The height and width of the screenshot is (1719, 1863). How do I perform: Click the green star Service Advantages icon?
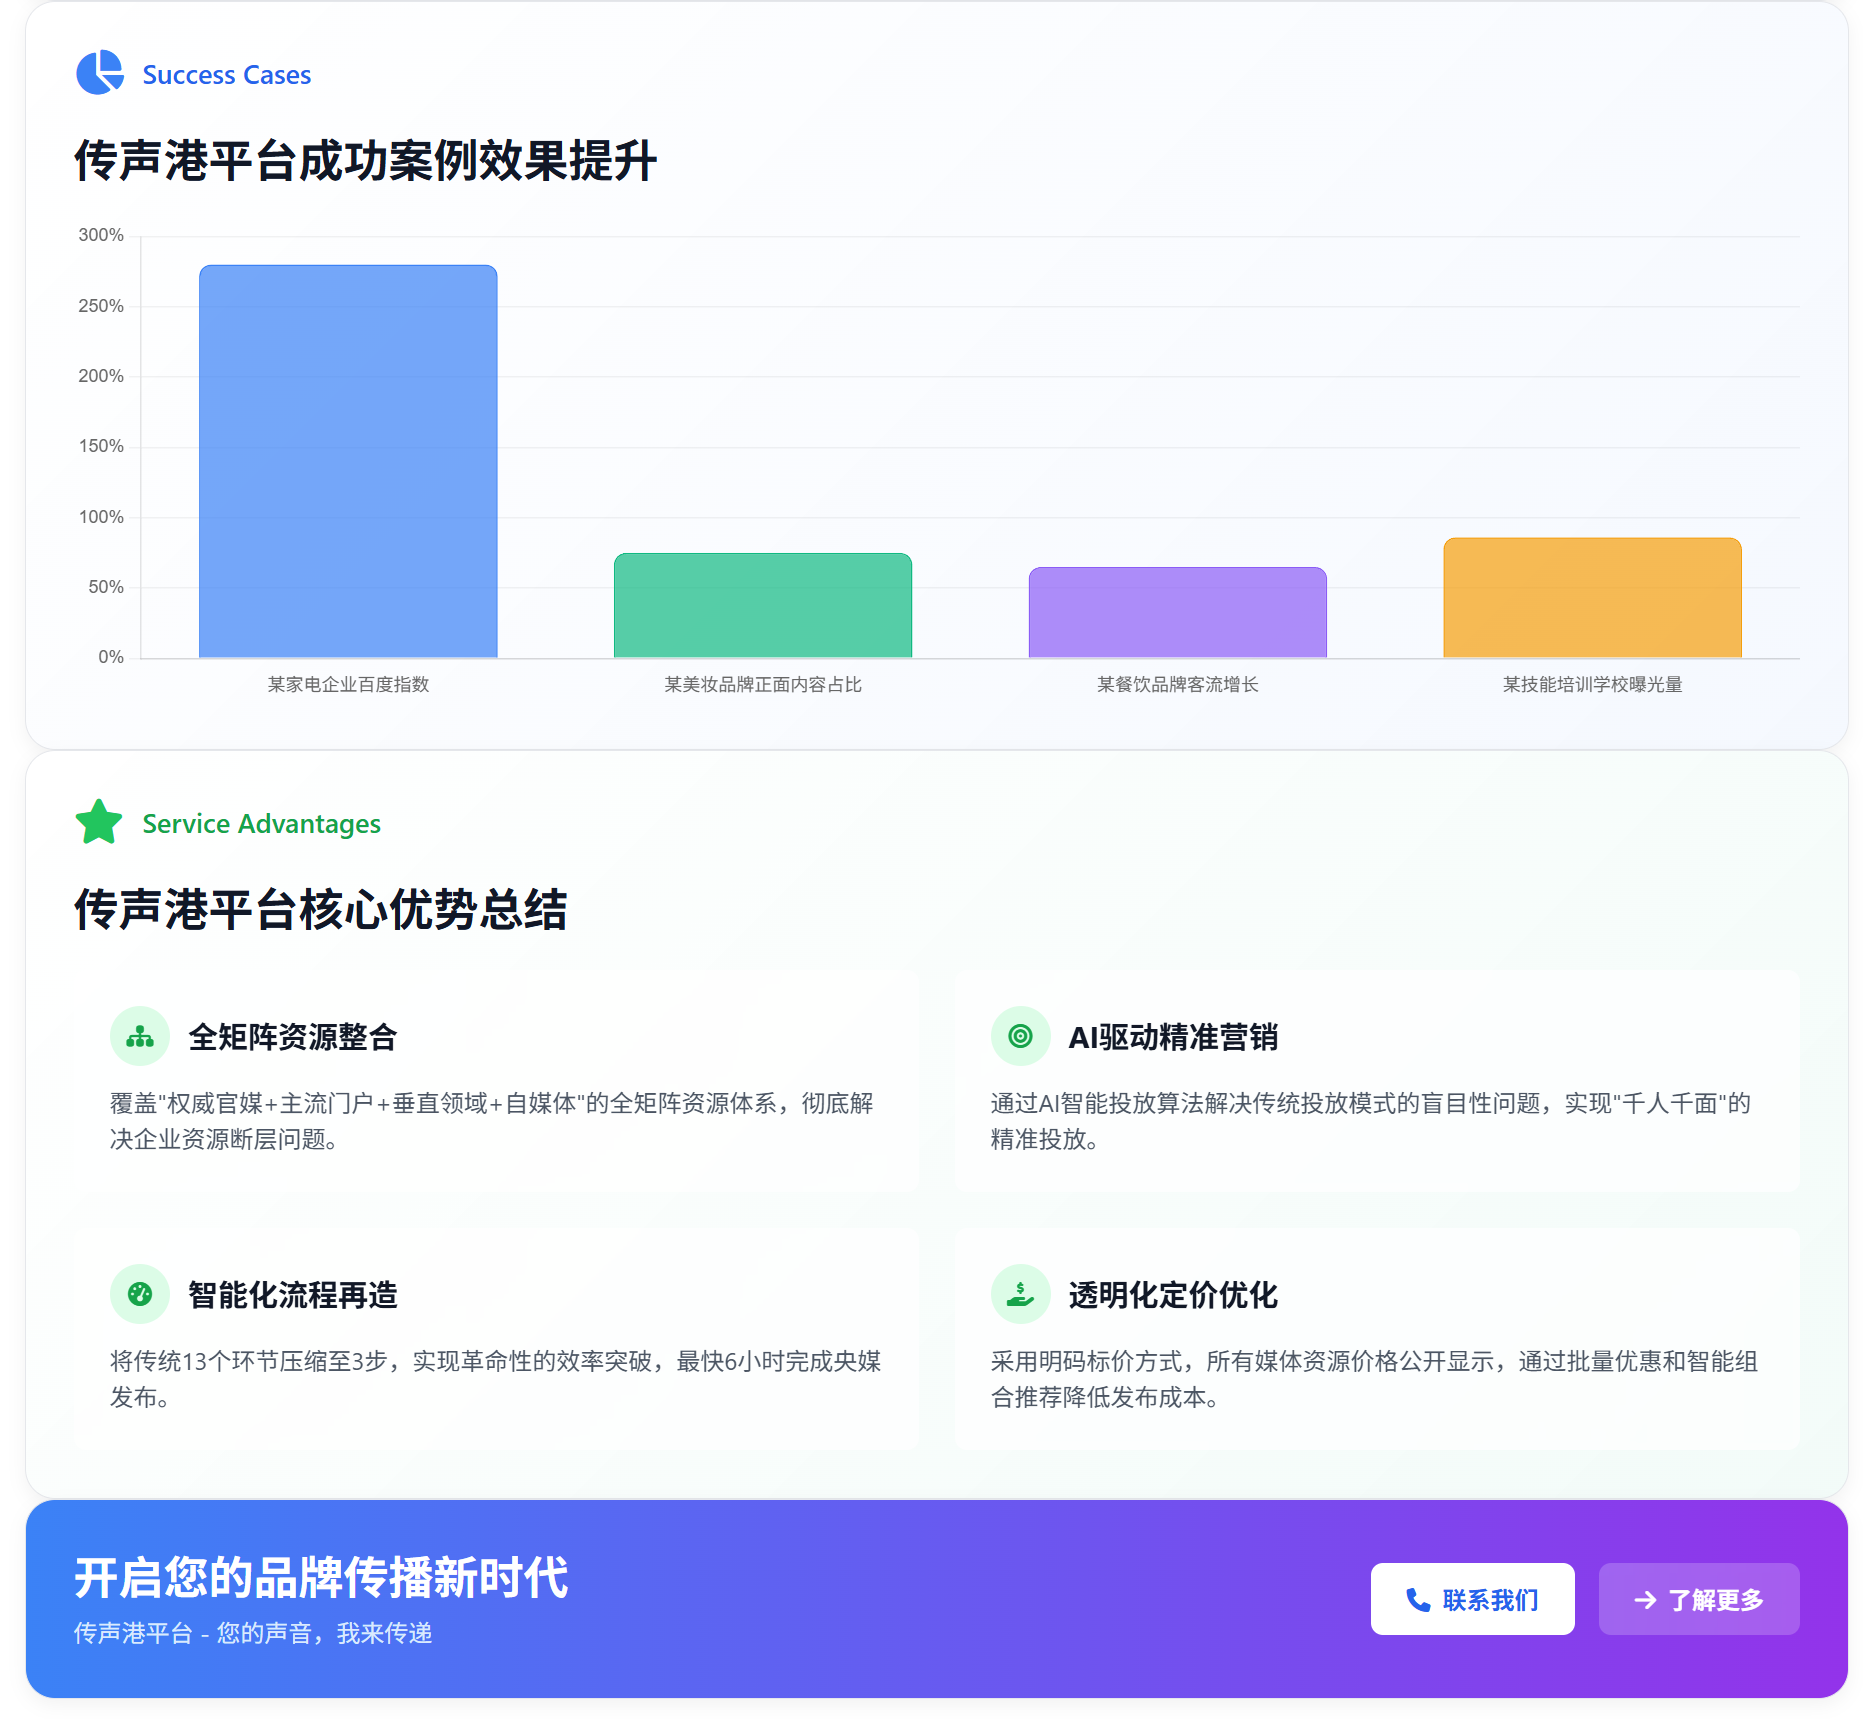pyautogui.click(x=99, y=822)
